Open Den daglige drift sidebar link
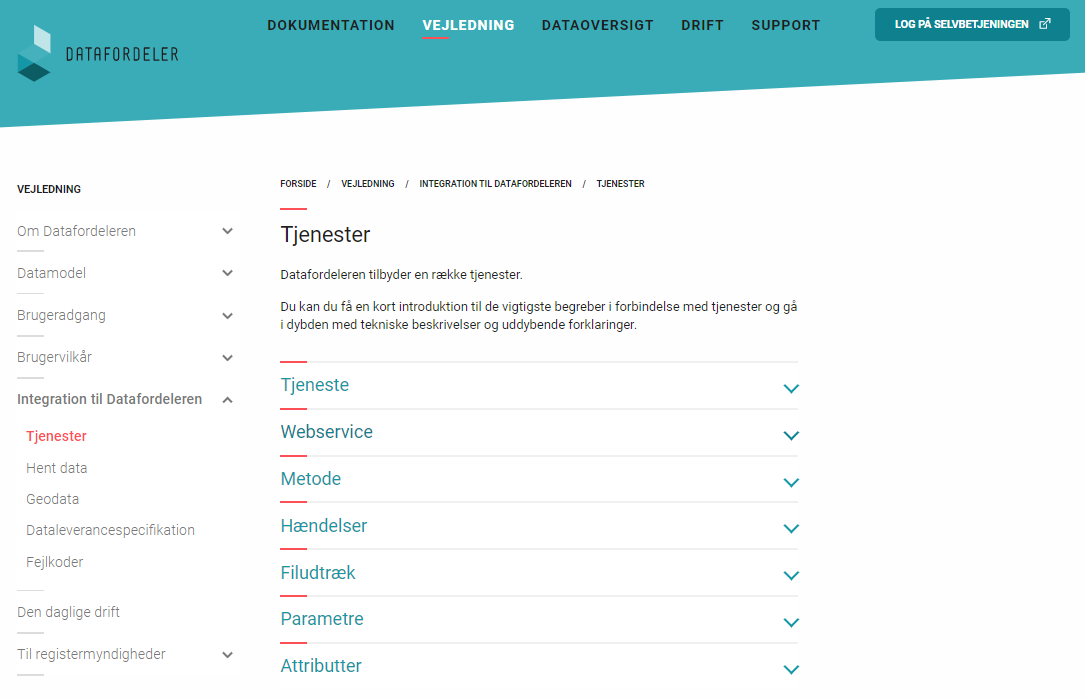The width and height of the screenshot is (1085, 699). coord(69,612)
